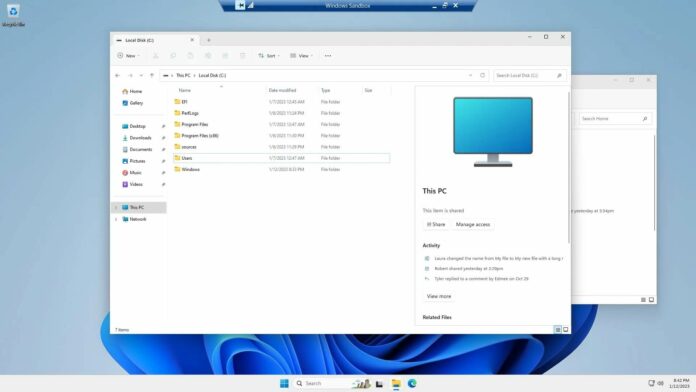Viewport: 696px width, 392px height.
Task: Go up one folder level
Action: tap(152, 75)
